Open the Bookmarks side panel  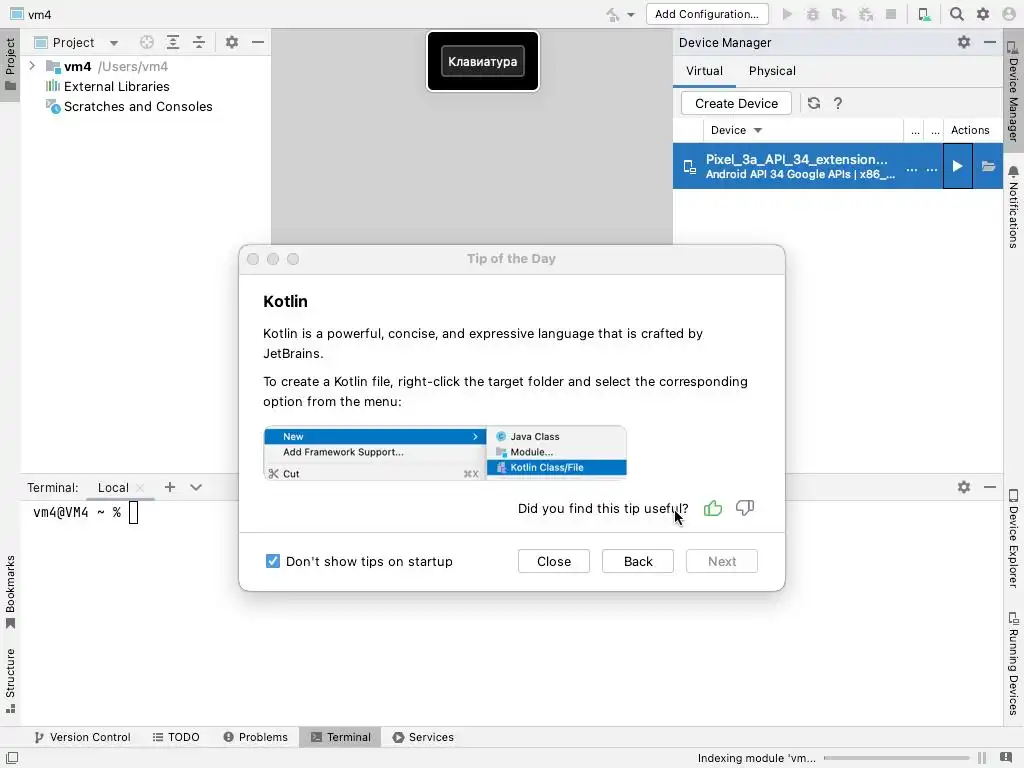pyautogui.click(x=10, y=592)
